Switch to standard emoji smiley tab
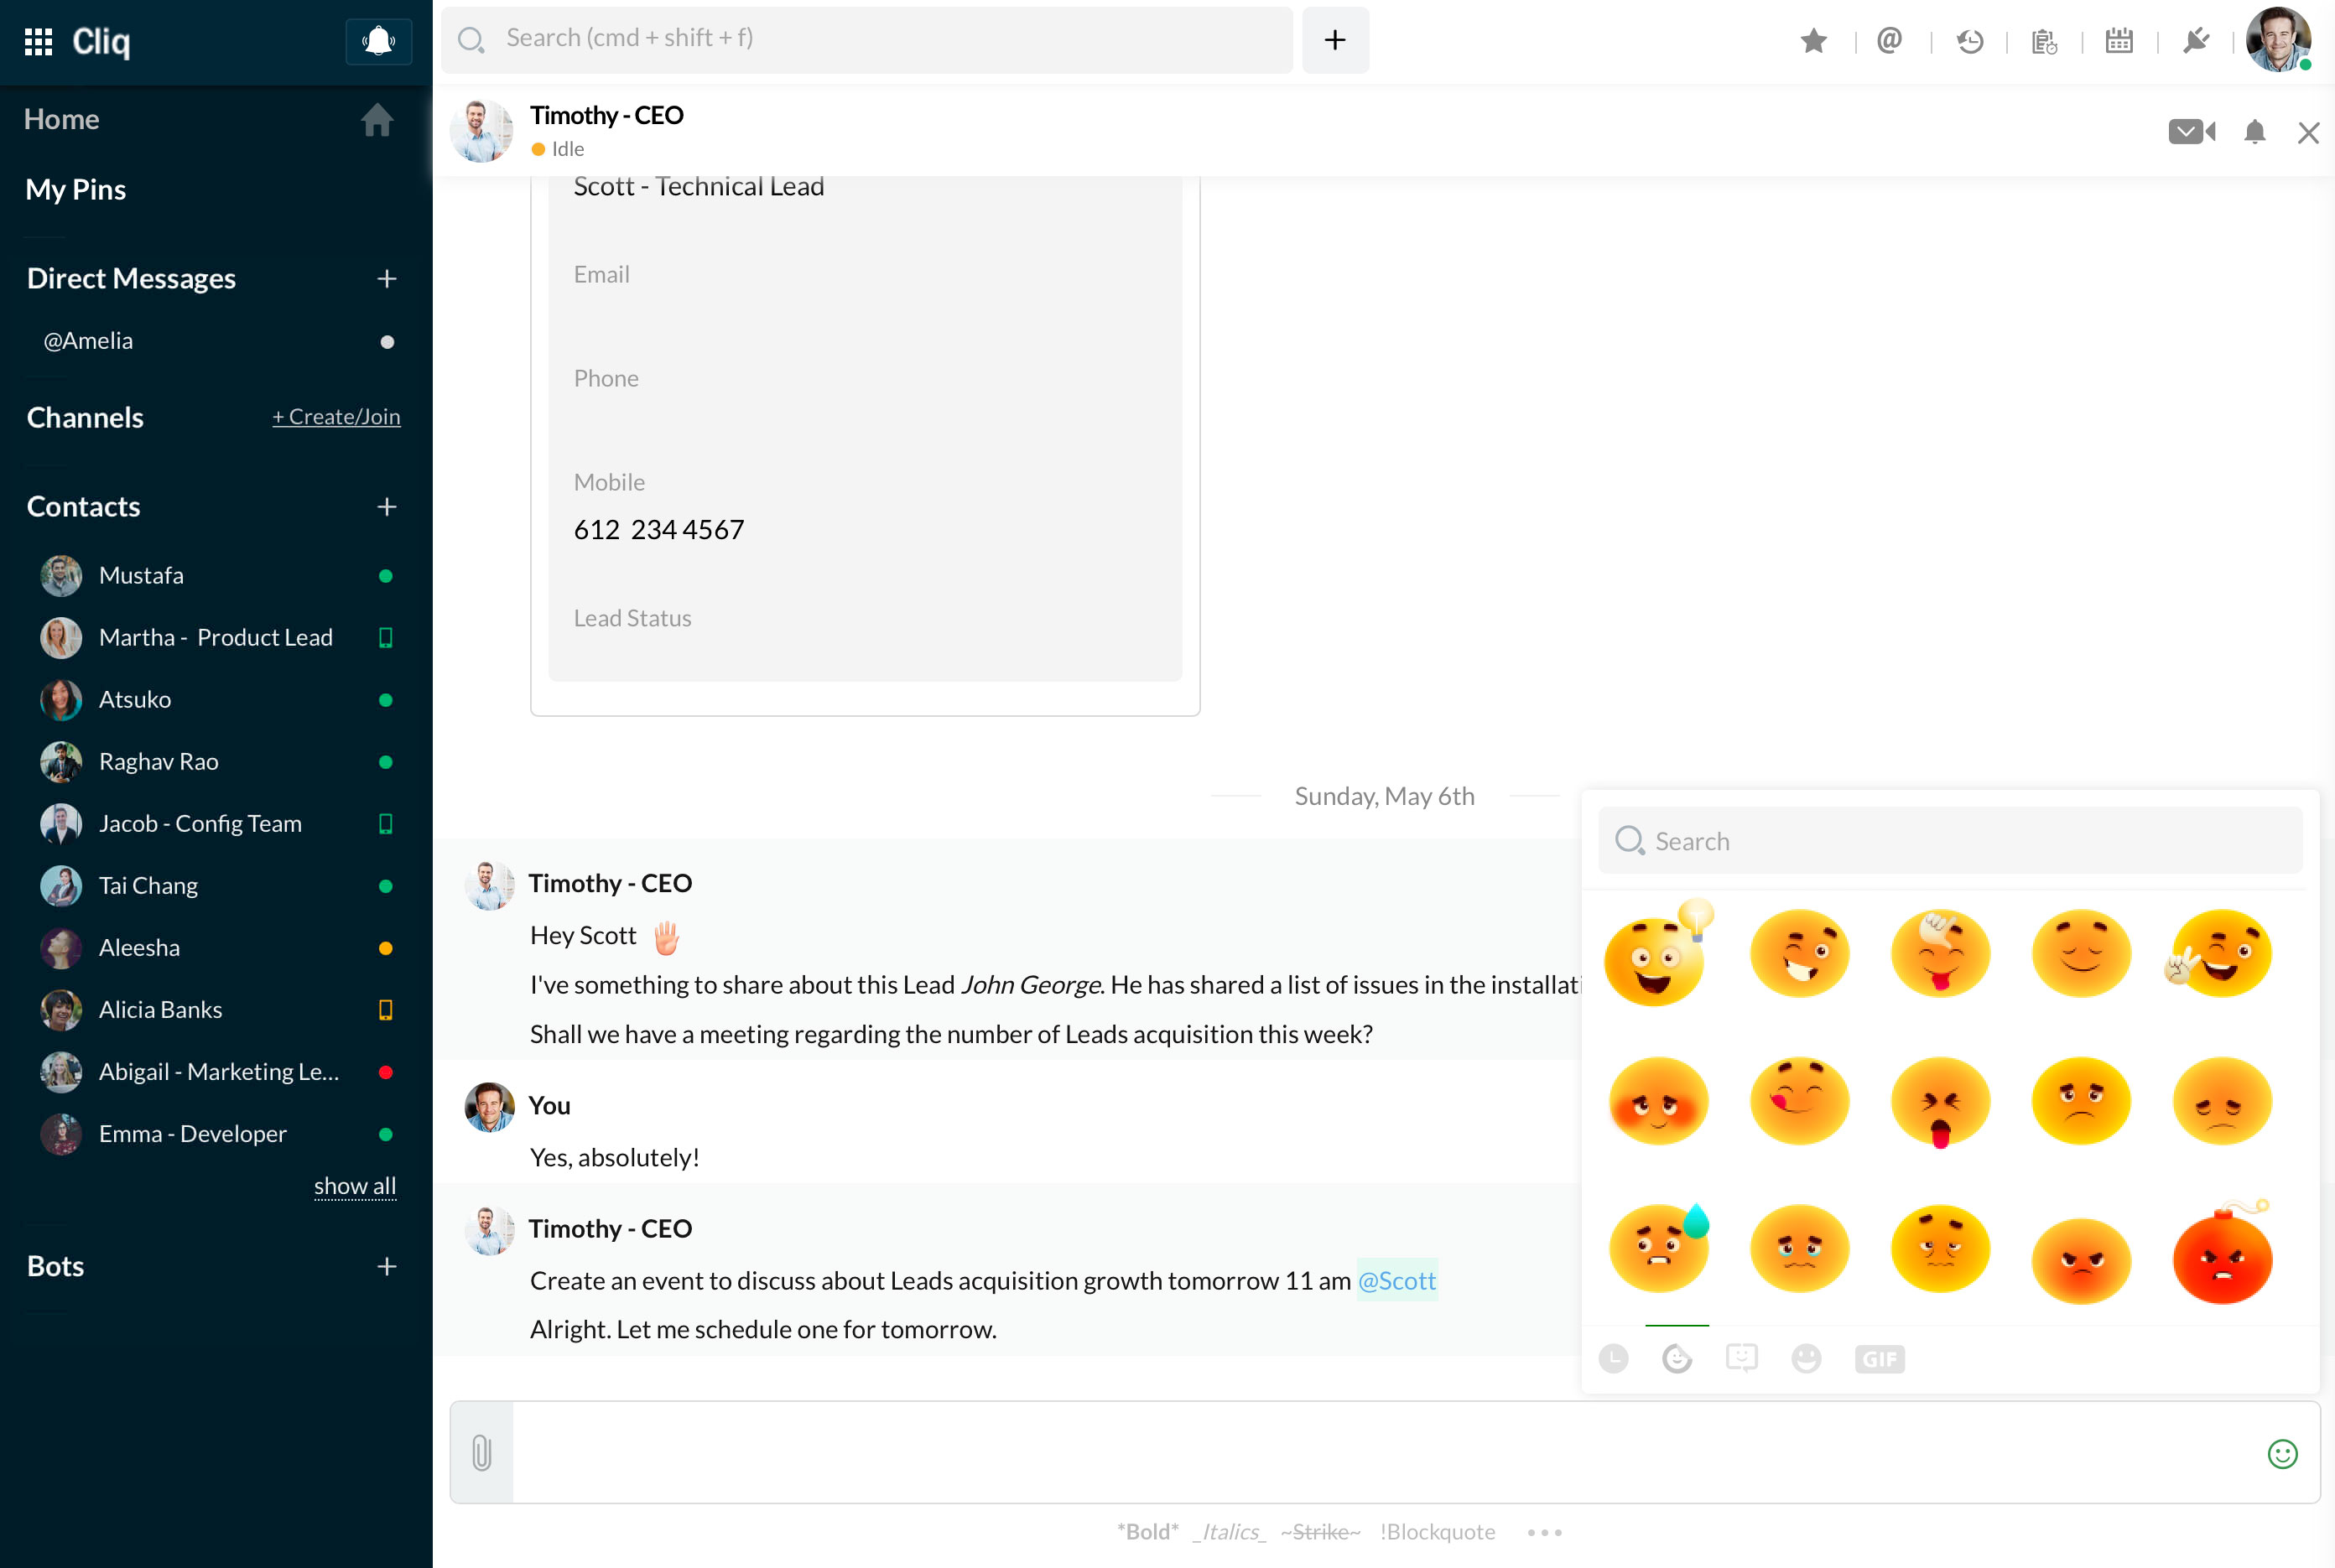The width and height of the screenshot is (2335, 1568). point(1806,1358)
